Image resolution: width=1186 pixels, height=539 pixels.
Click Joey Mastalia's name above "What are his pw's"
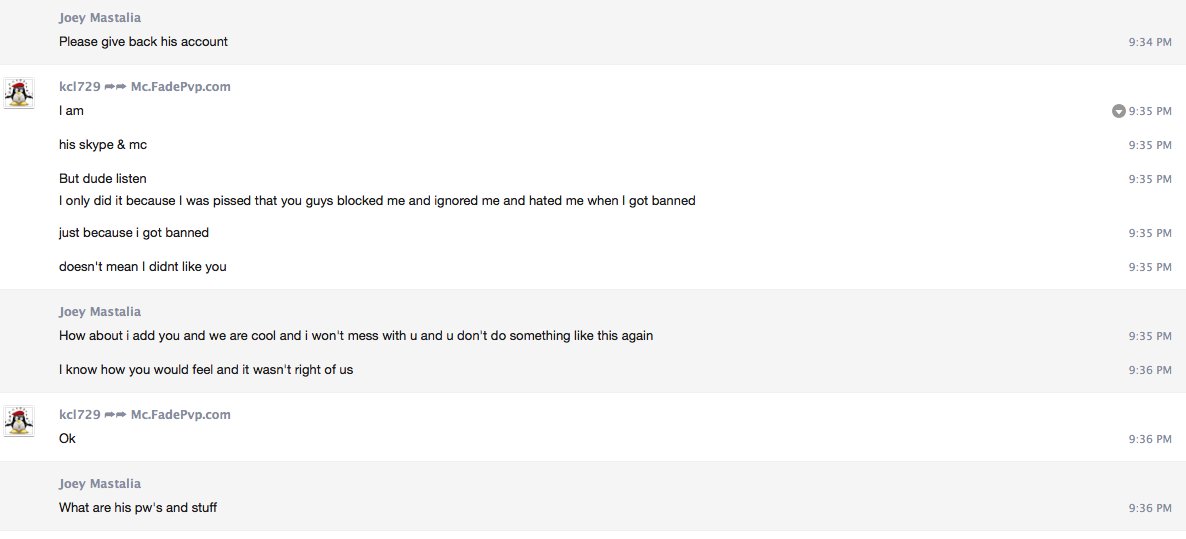(100, 484)
